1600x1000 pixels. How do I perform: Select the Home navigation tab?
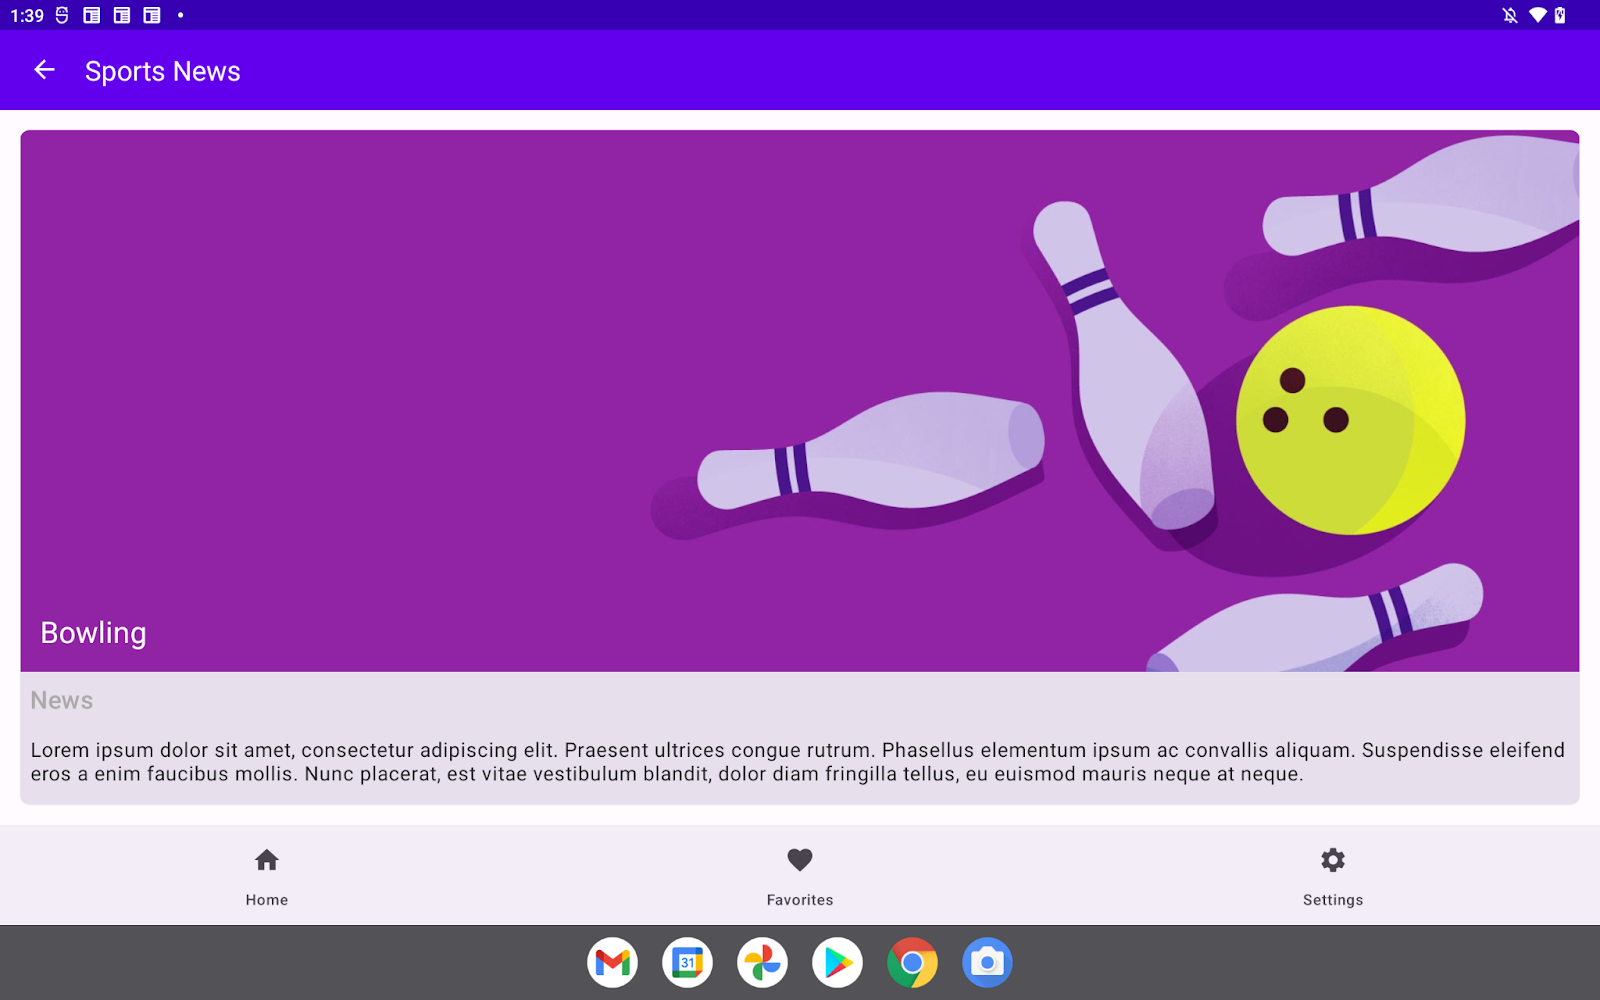[266, 875]
